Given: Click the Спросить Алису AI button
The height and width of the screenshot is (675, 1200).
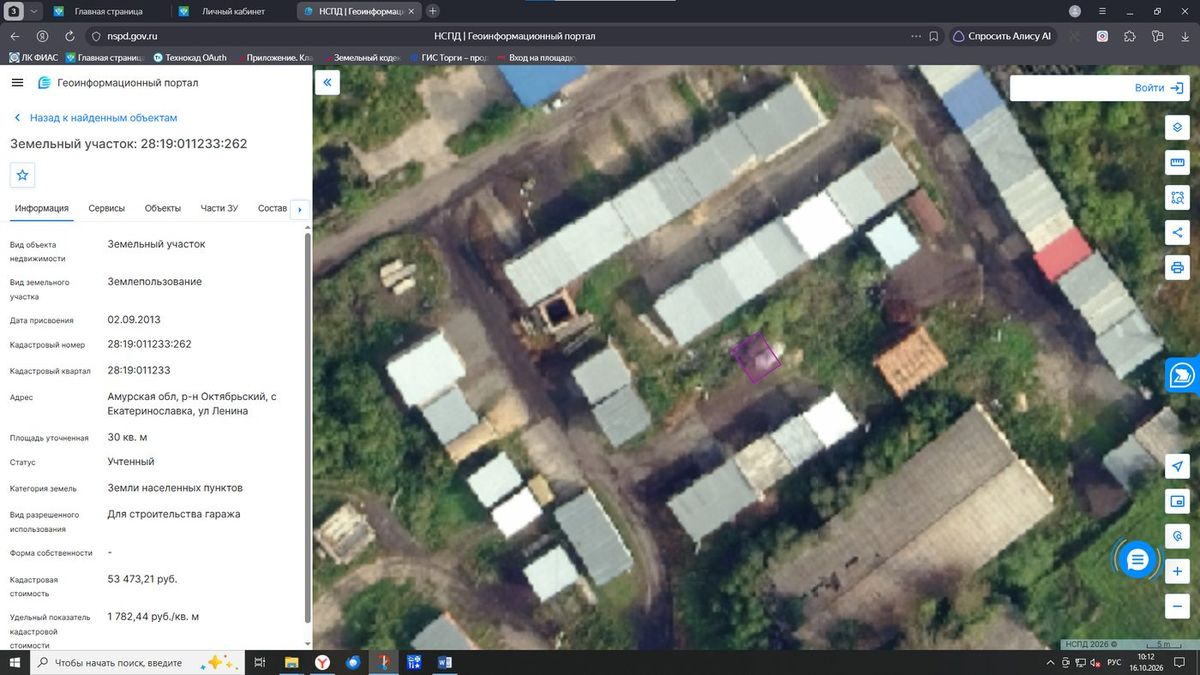Looking at the screenshot, I should coord(1002,36).
